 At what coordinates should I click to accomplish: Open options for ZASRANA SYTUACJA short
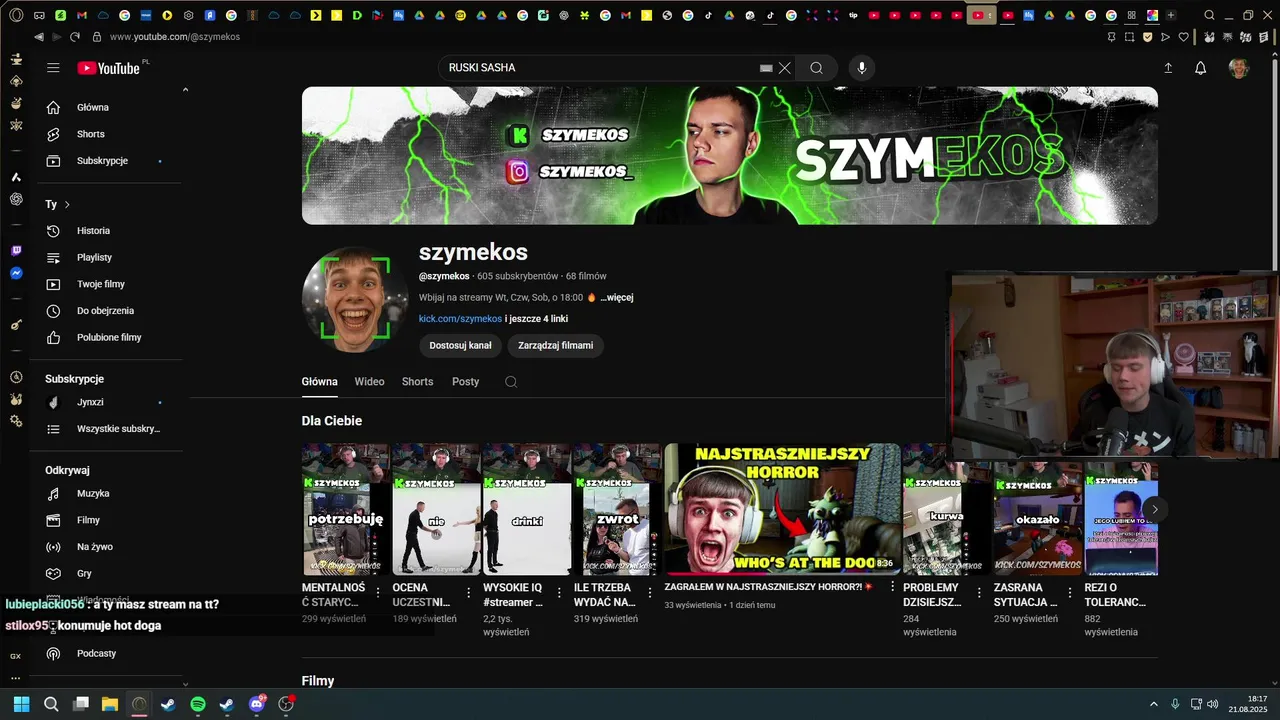(x=1070, y=593)
